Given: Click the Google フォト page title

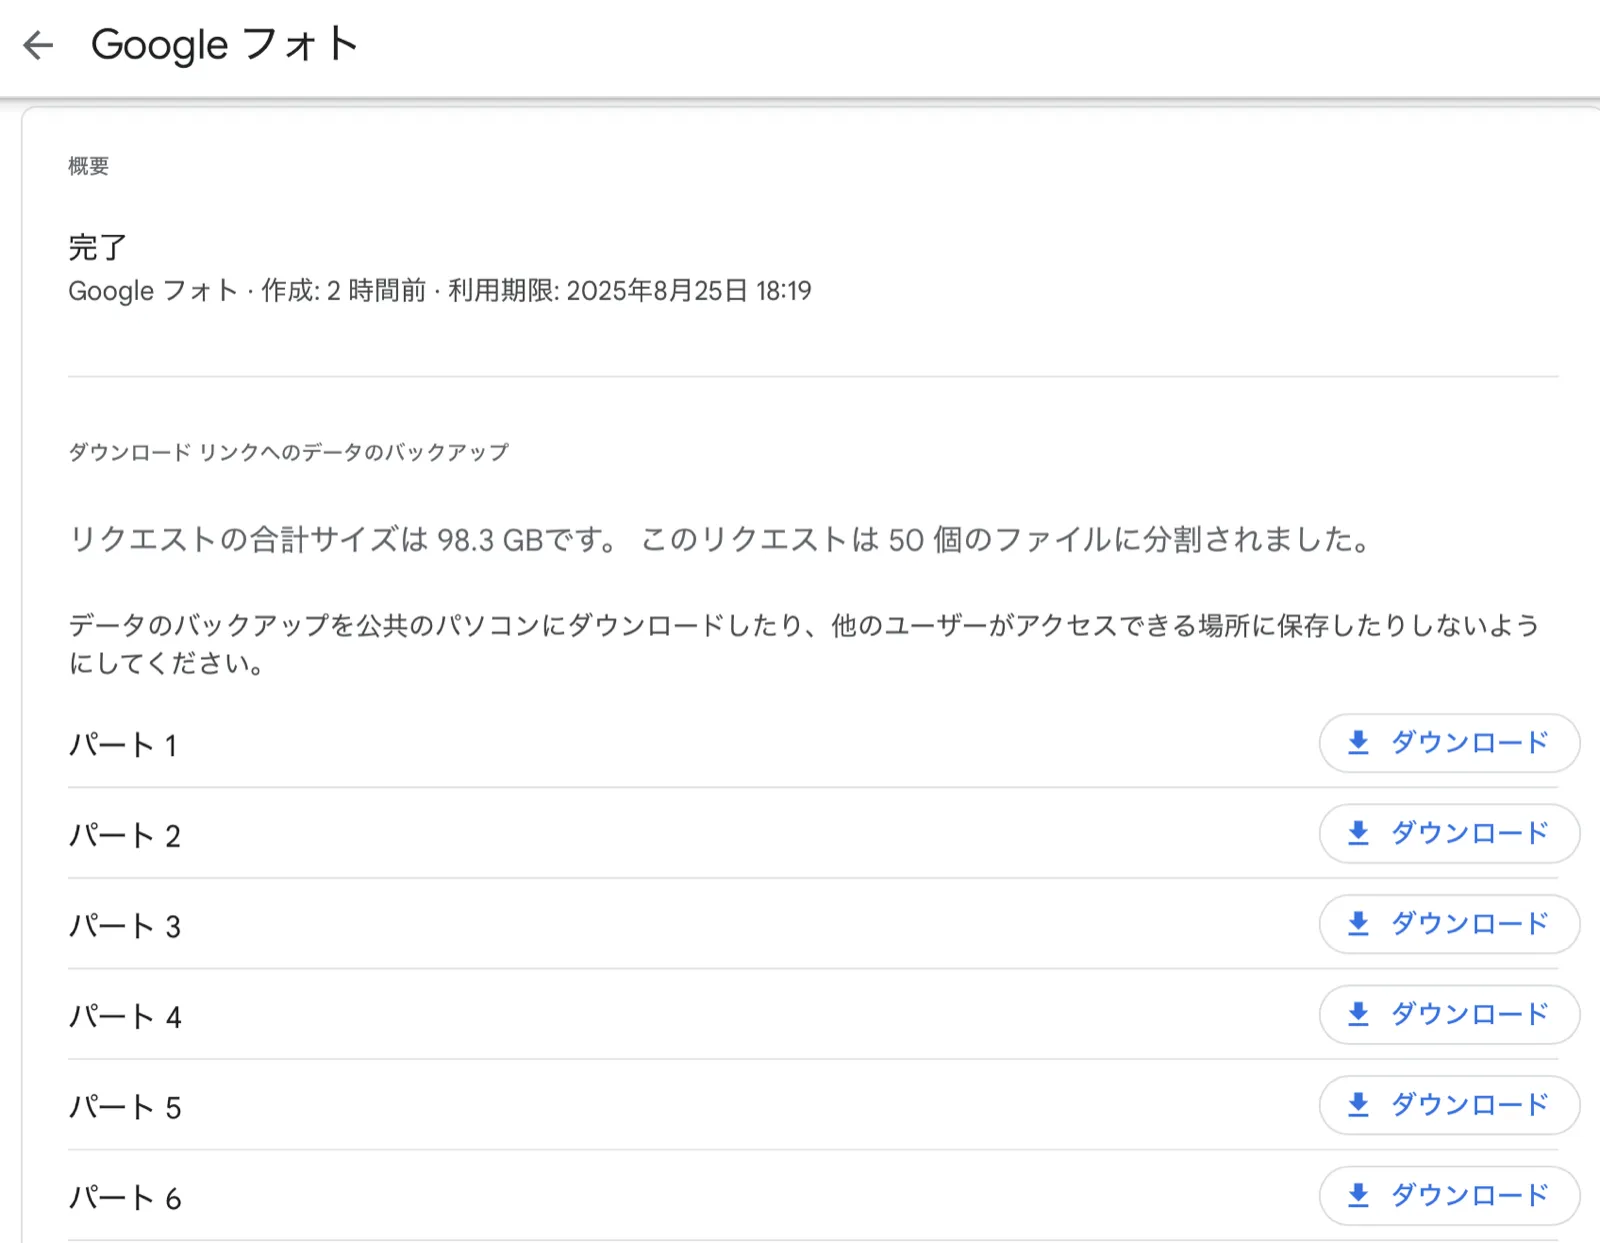Looking at the screenshot, I should (225, 44).
